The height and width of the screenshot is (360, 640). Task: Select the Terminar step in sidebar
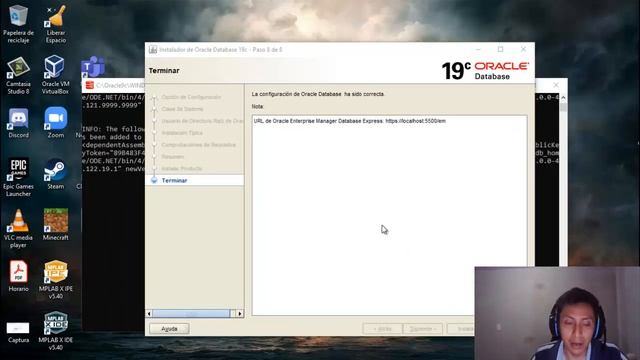(x=174, y=180)
